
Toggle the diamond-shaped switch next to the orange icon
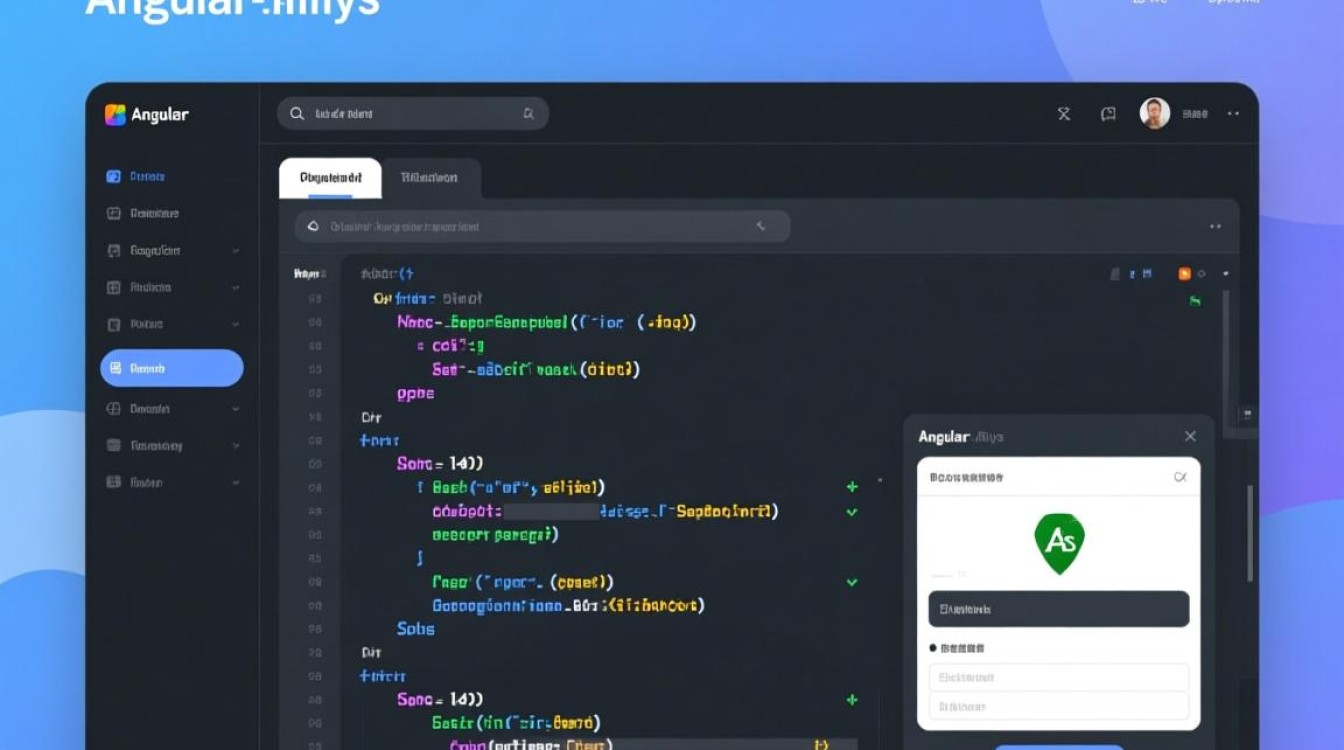click(1203, 271)
